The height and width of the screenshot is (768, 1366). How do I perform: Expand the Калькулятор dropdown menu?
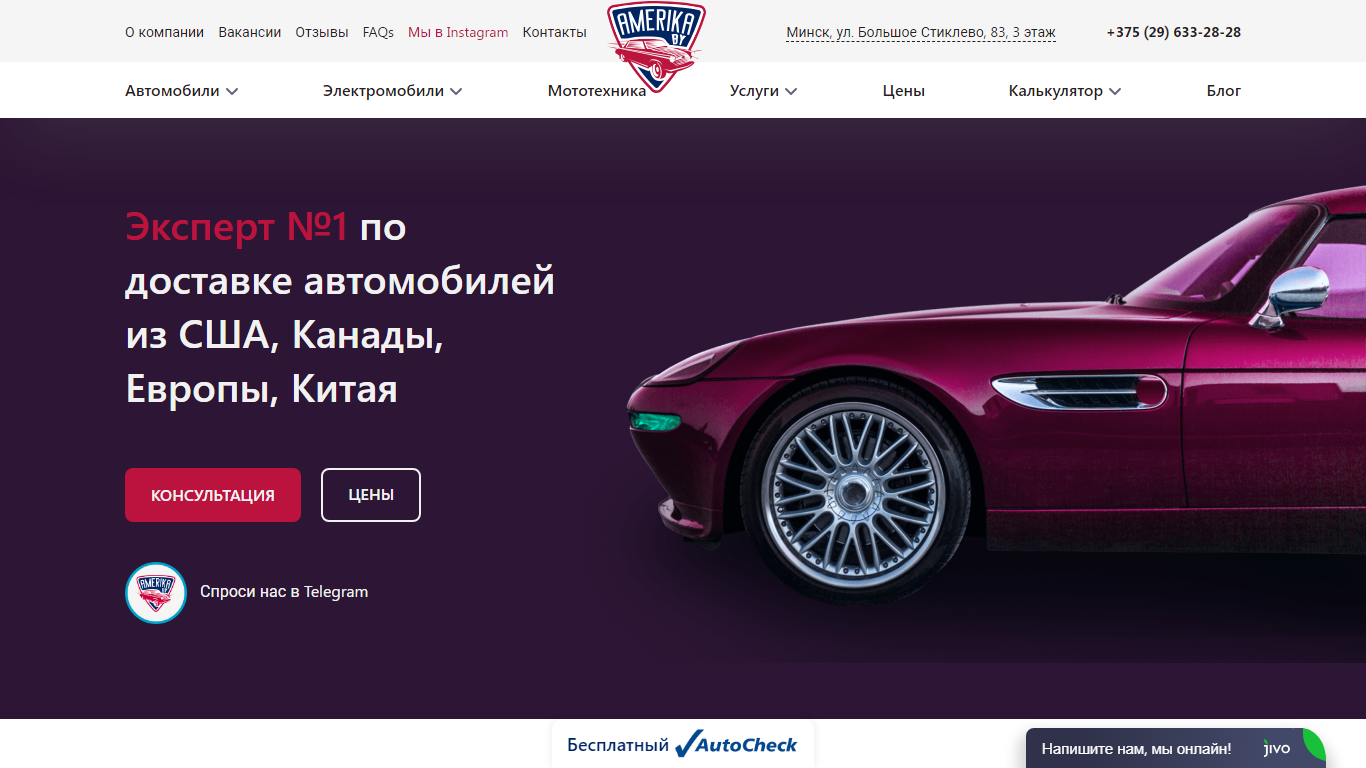1065,91
